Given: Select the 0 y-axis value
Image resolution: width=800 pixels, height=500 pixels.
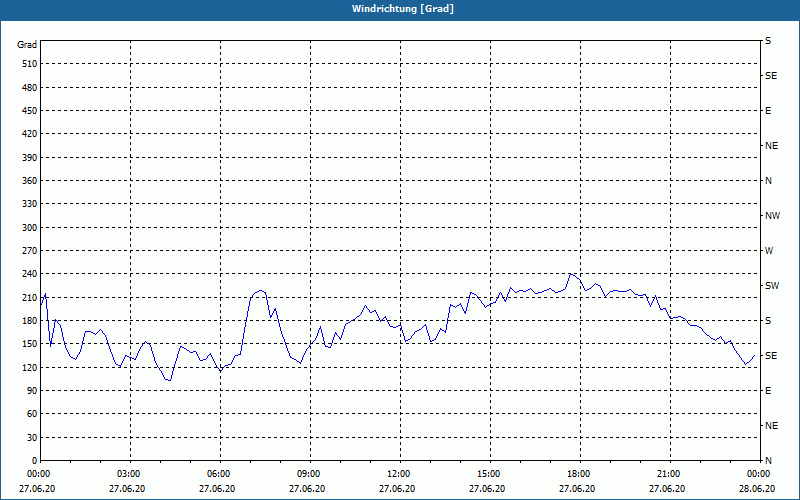Looking at the screenshot, I should point(35,461).
